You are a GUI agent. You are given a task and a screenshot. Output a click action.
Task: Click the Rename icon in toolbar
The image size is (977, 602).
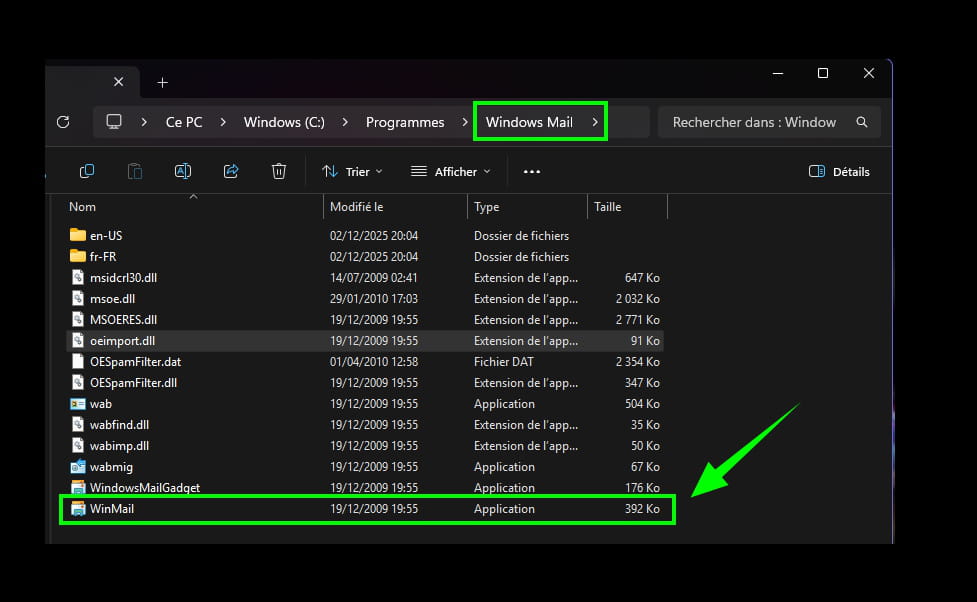(x=183, y=171)
